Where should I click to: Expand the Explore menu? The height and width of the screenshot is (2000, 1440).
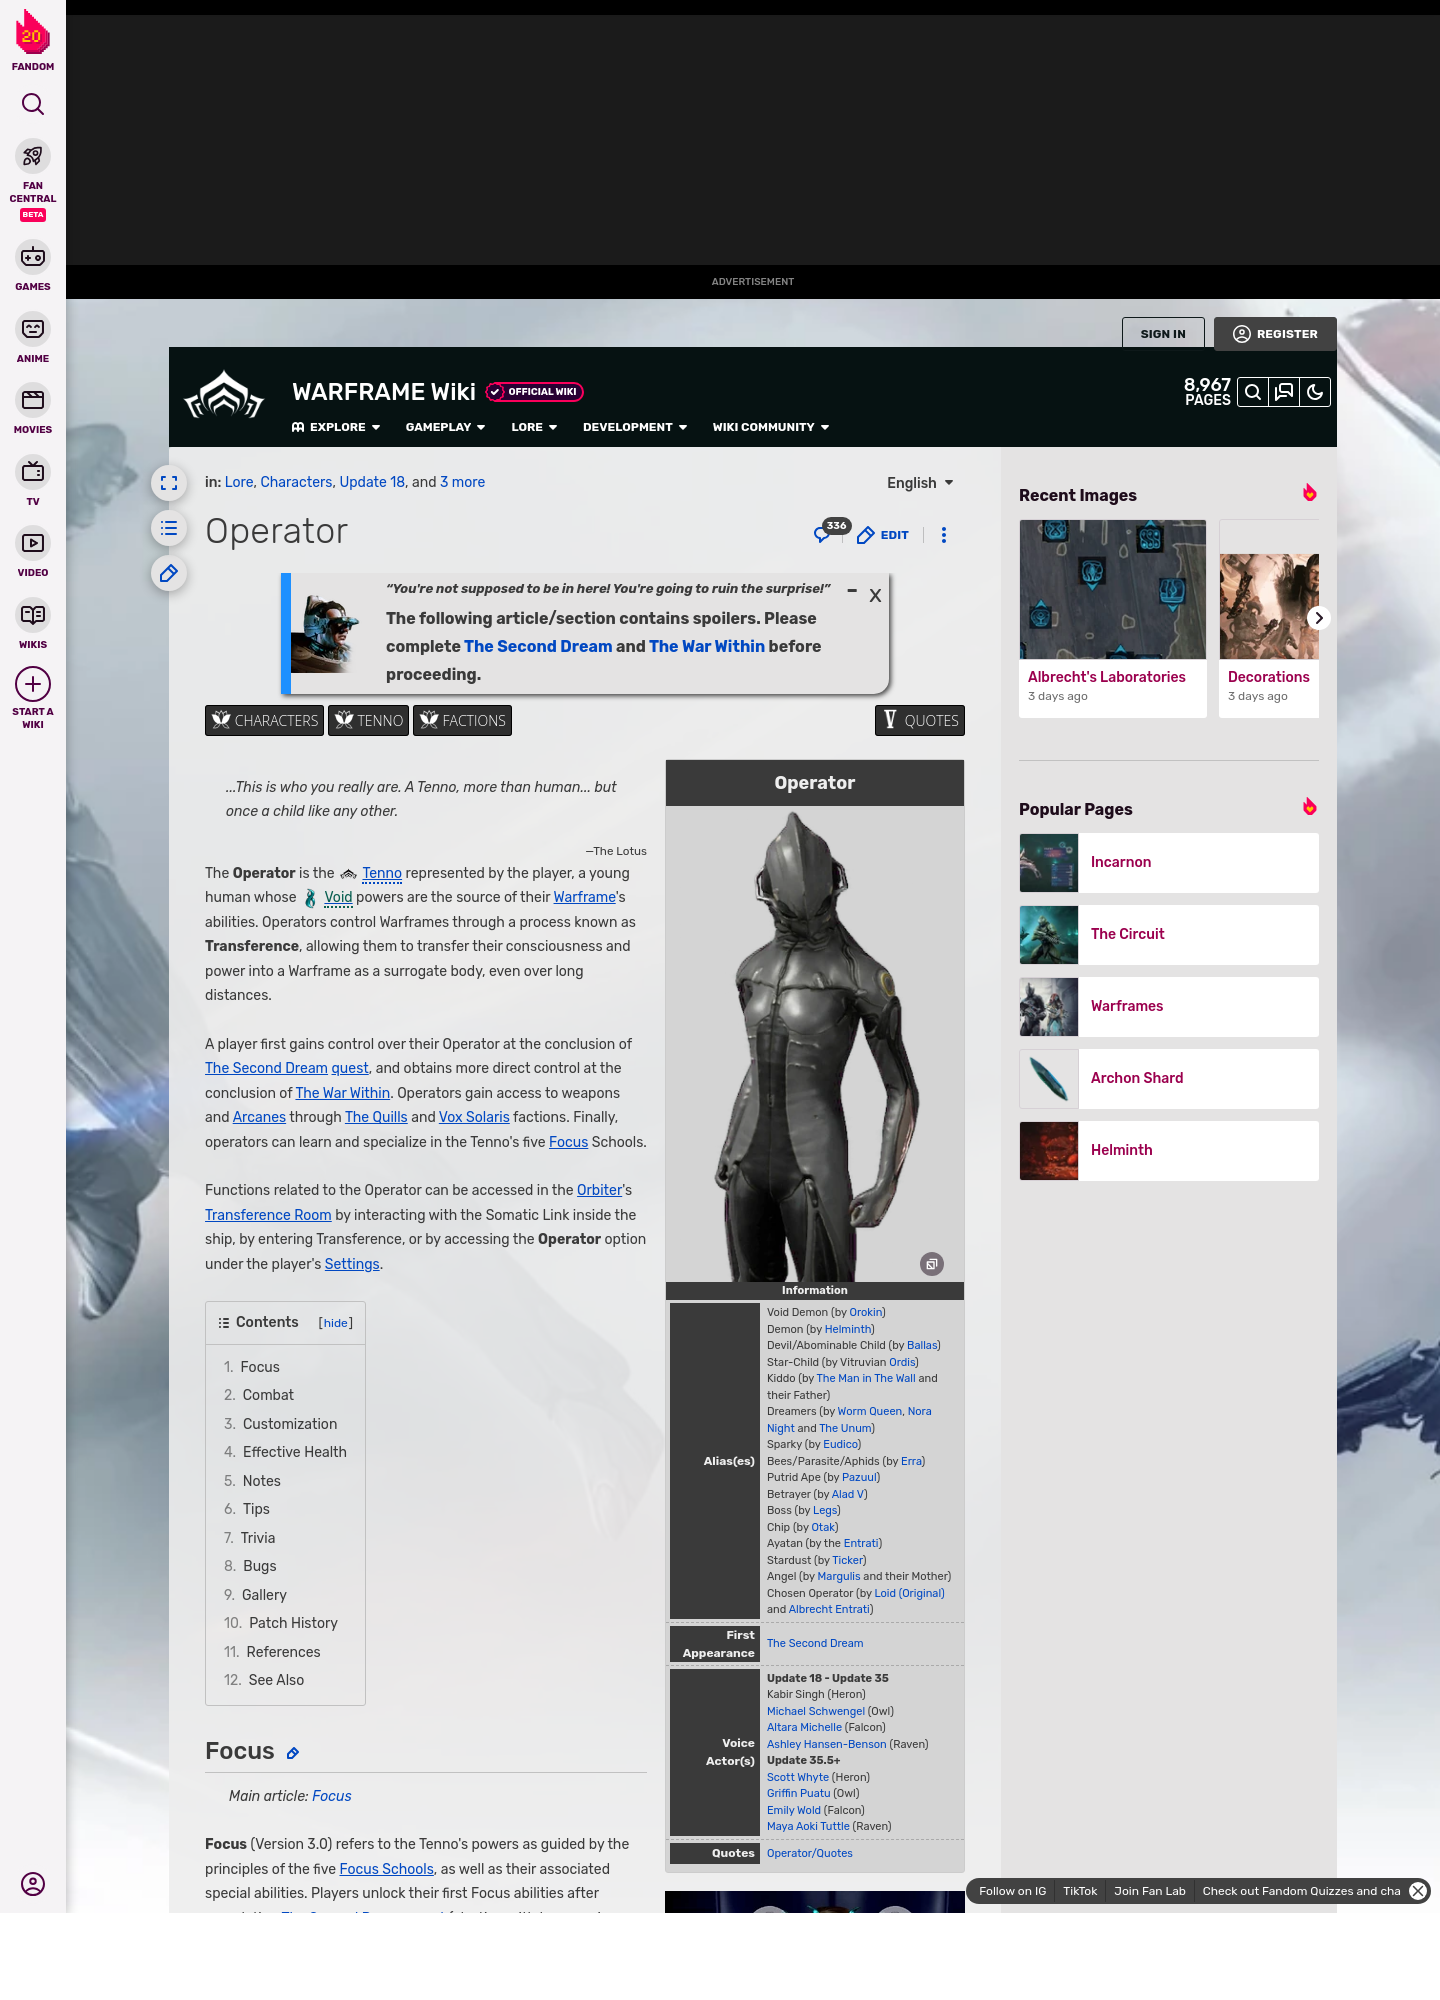(x=336, y=427)
